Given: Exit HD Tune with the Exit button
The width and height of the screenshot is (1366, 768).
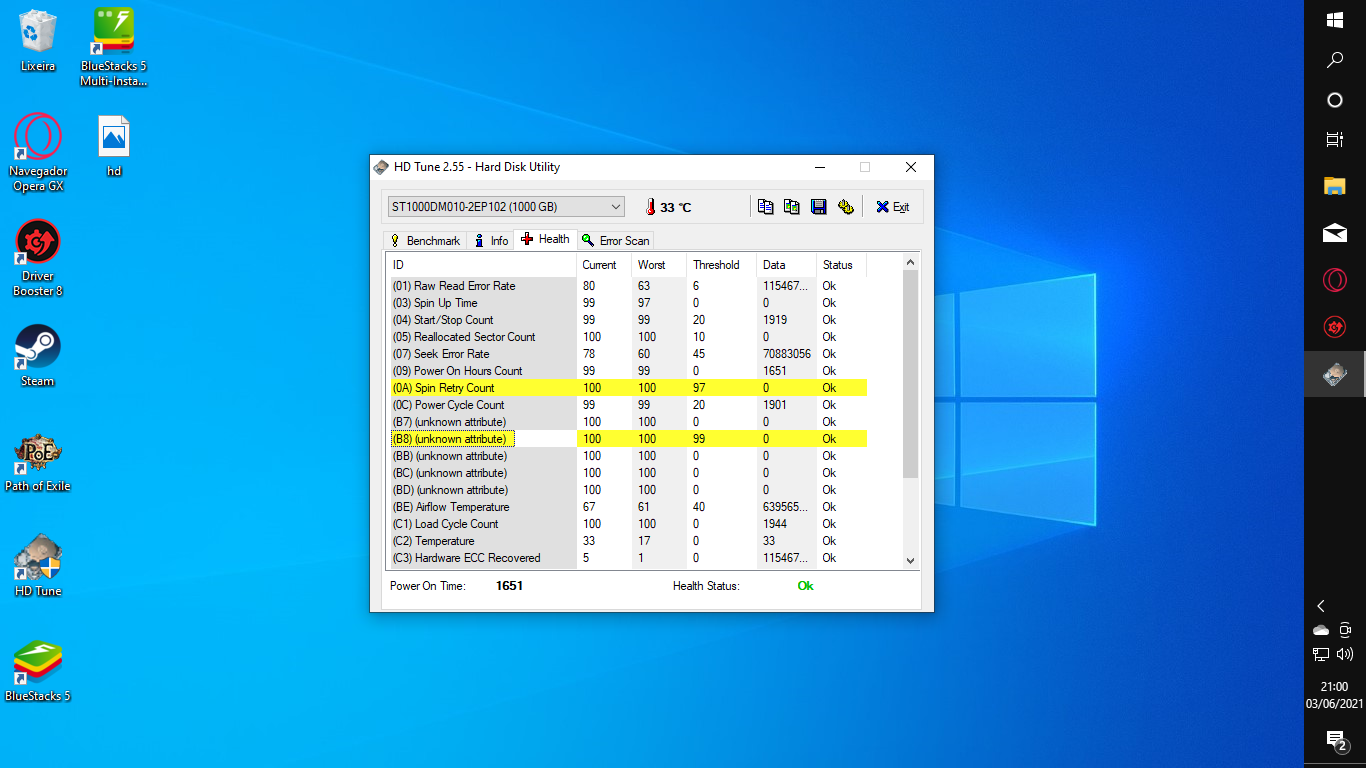Looking at the screenshot, I should pyautogui.click(x=892, y=207).
